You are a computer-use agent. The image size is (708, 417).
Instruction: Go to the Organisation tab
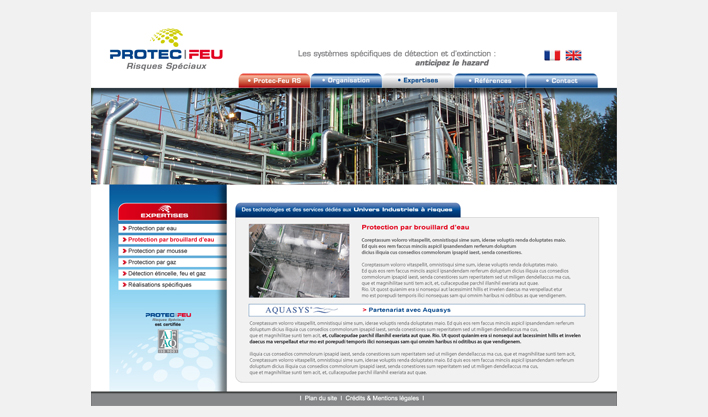(x=346, y=81)
